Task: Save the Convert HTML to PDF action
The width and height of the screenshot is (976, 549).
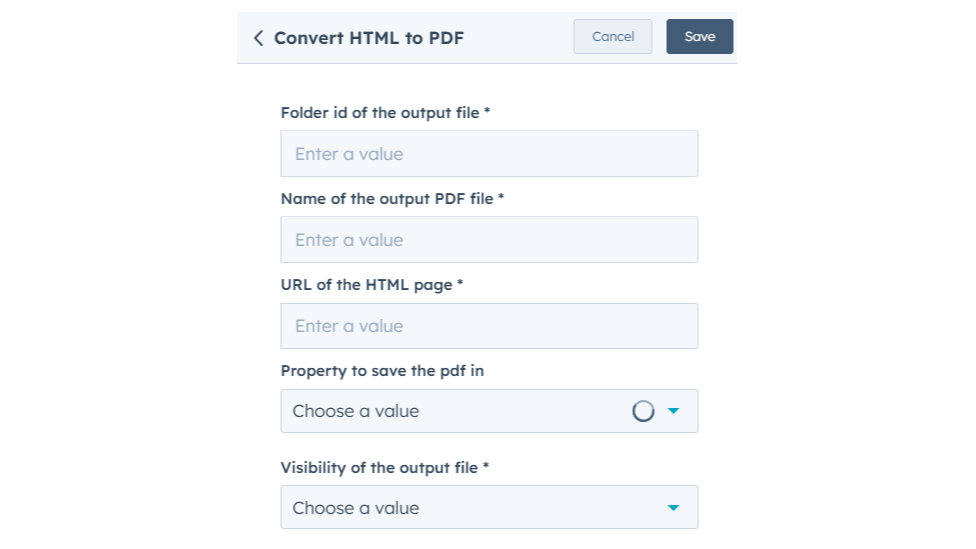Action: pos(699,37)
